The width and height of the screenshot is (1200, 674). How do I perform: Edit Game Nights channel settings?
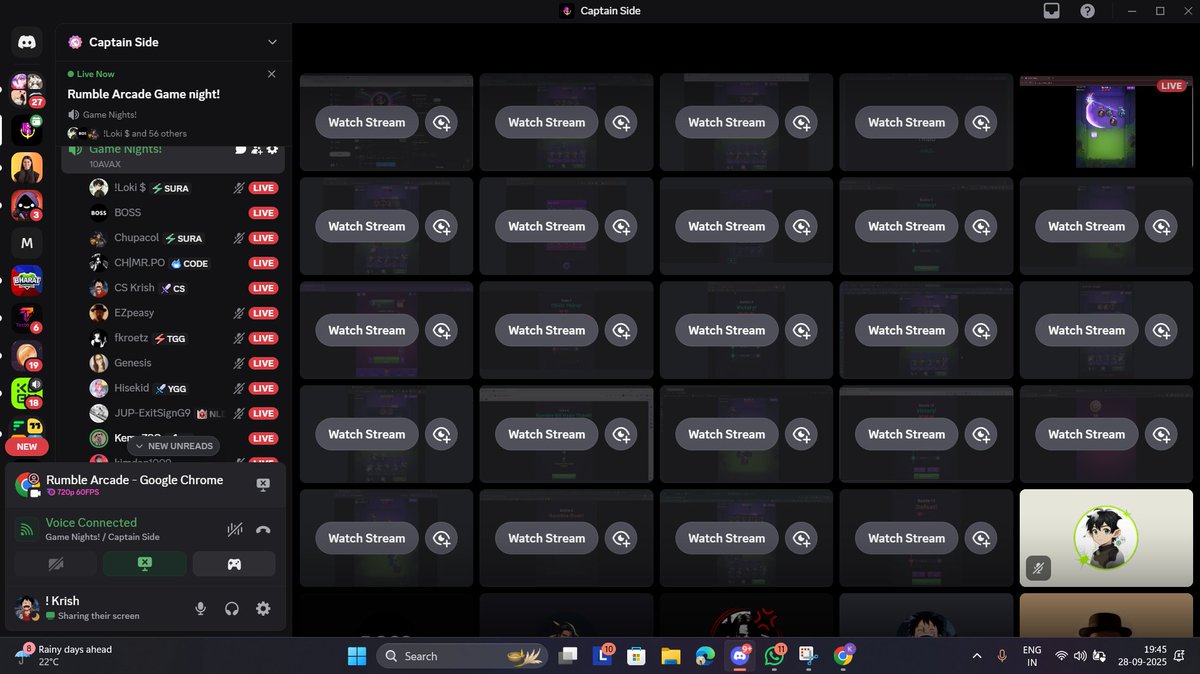click(x=272, y=149)
